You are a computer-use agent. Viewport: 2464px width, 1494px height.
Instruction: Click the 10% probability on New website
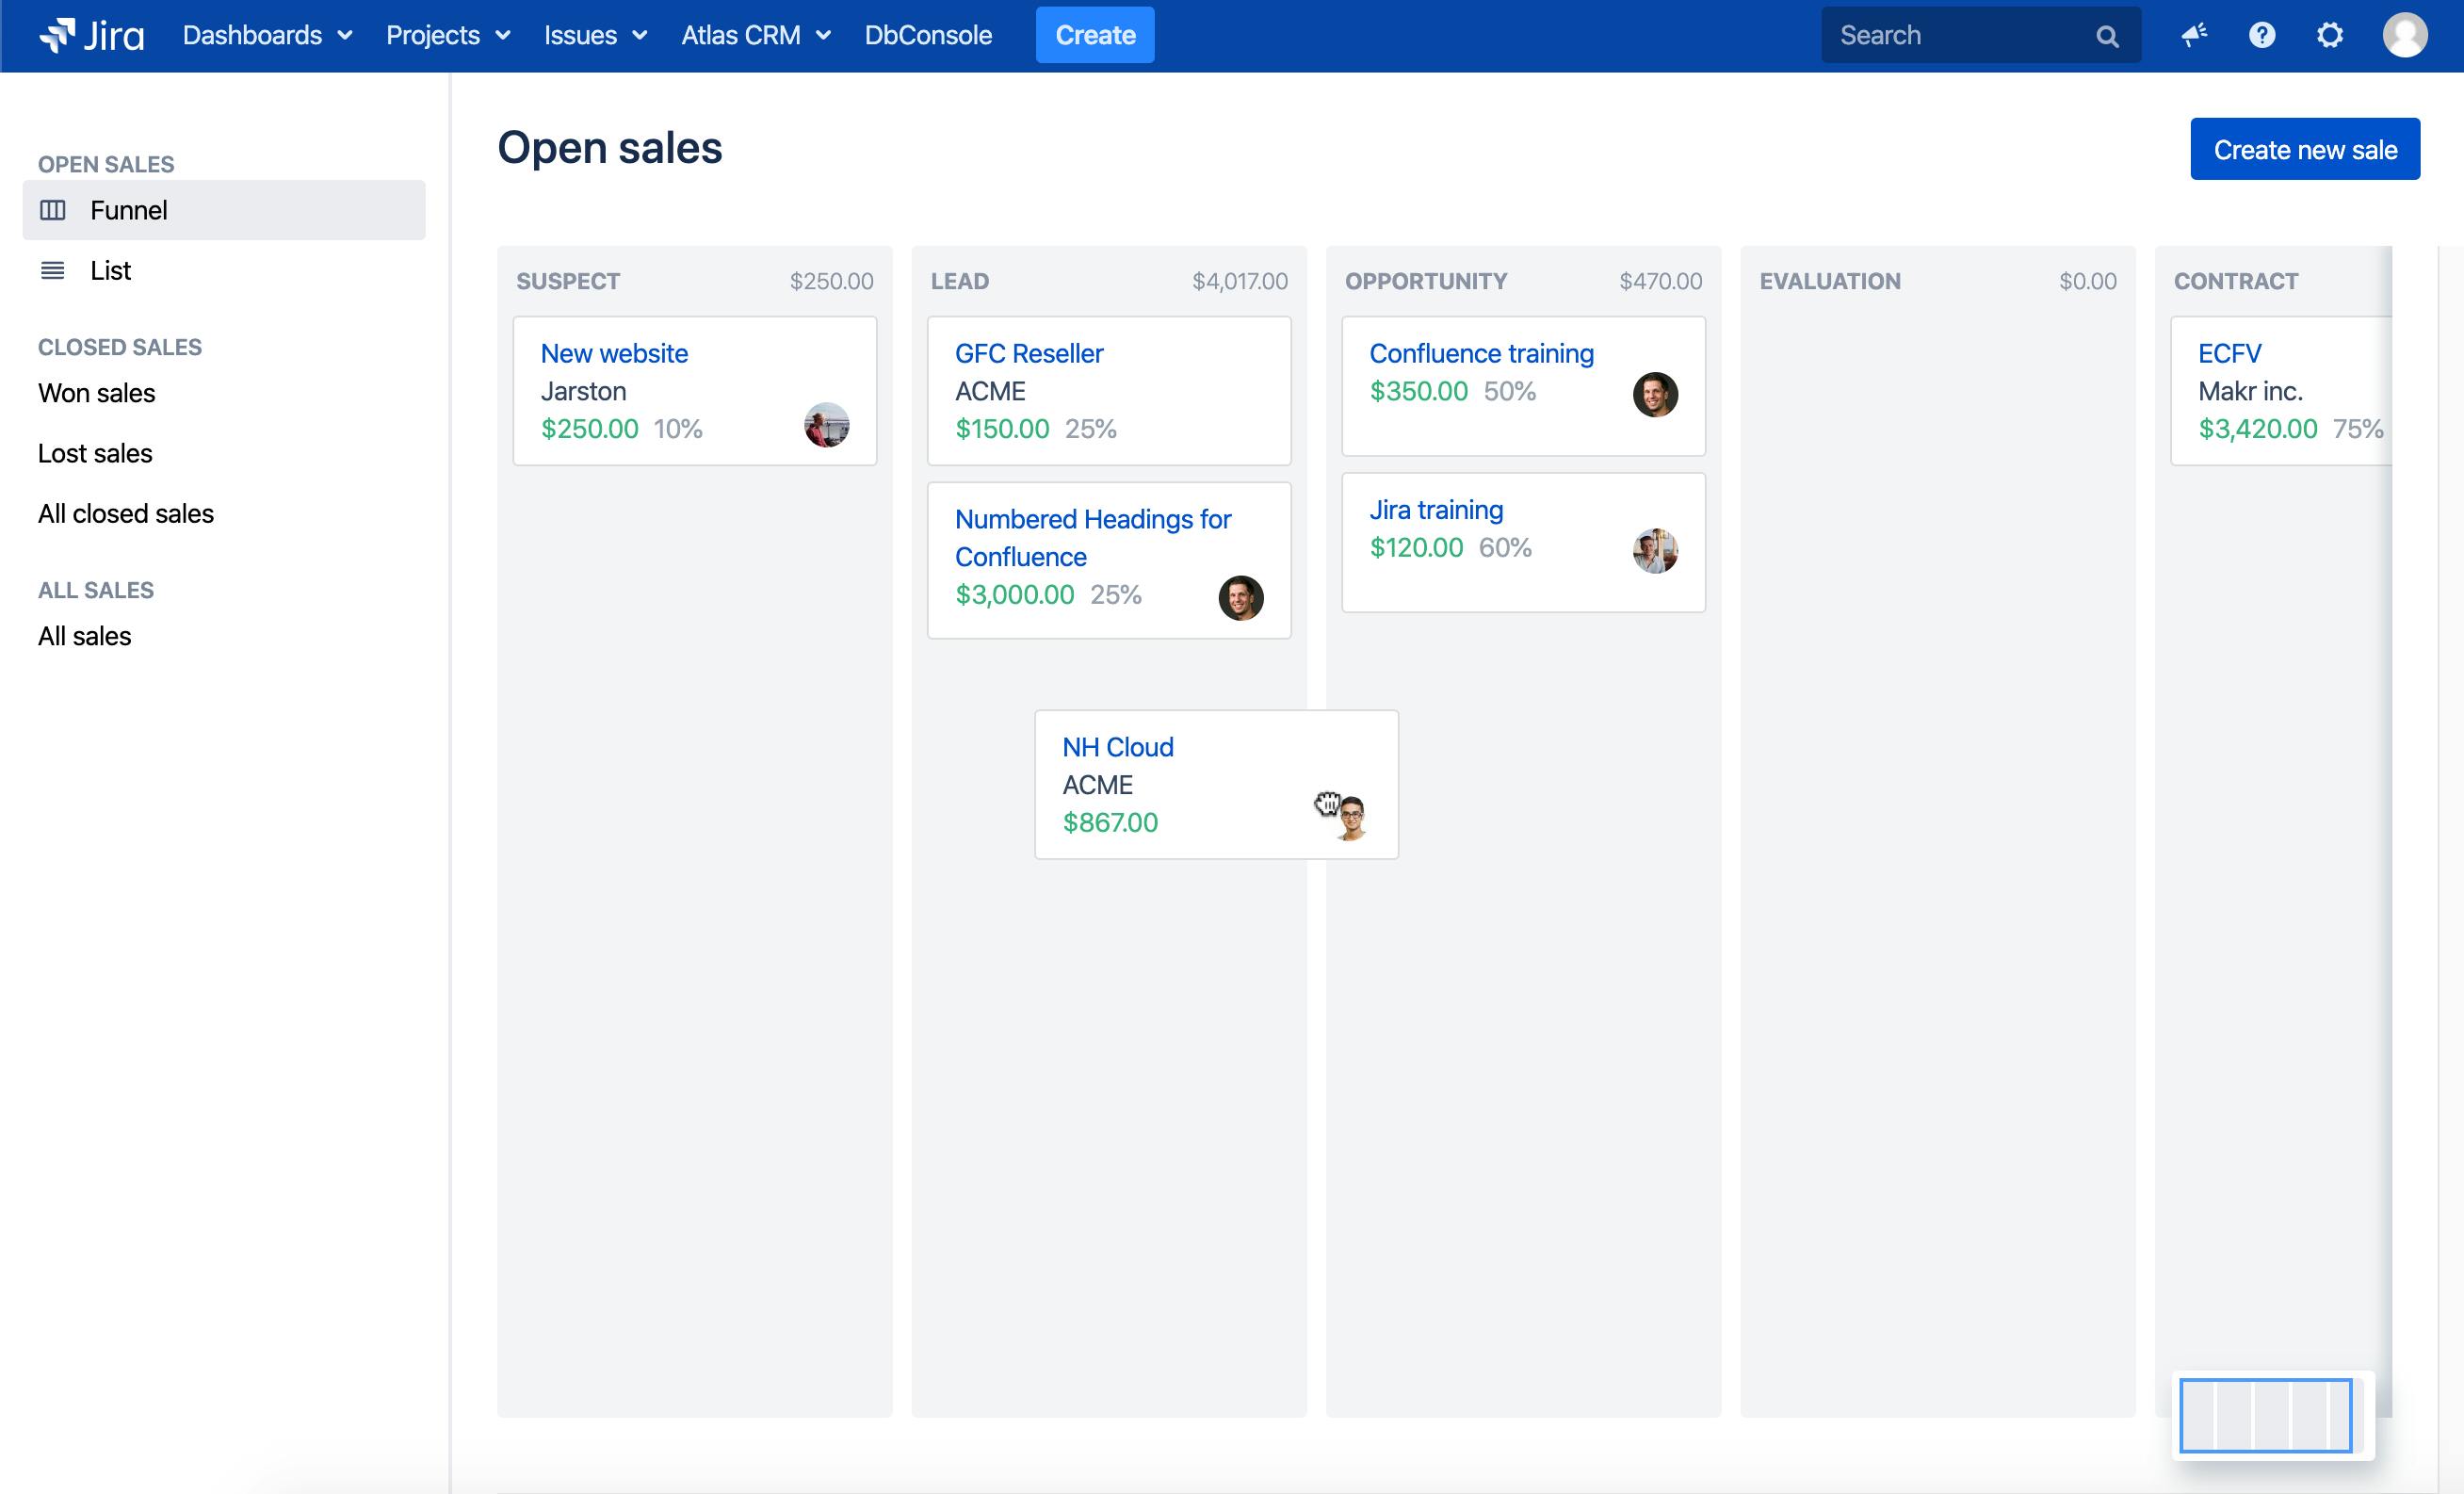[678, 428]
